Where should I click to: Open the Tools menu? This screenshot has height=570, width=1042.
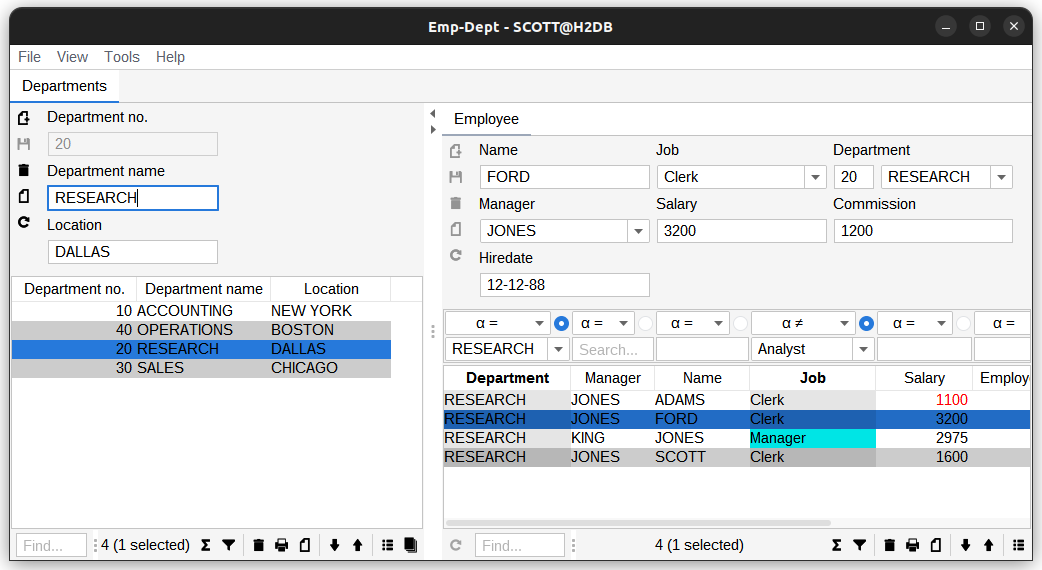coord(122,57)
